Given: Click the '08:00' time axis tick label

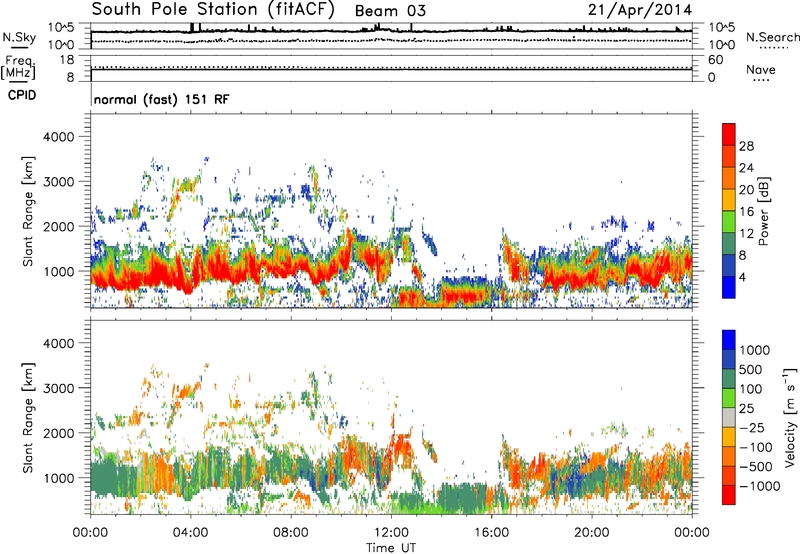Looking at the screenshot, I should click(291, 533).
